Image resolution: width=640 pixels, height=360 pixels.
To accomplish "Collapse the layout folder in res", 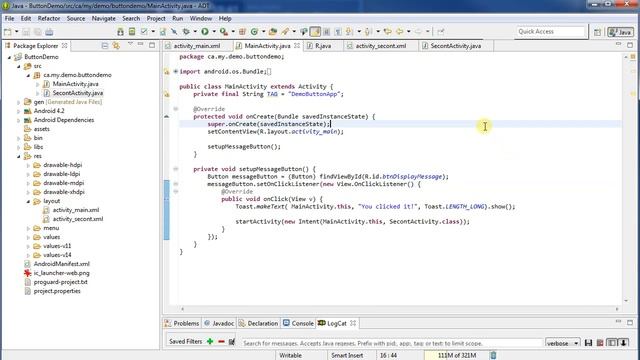I will [28, 201].
